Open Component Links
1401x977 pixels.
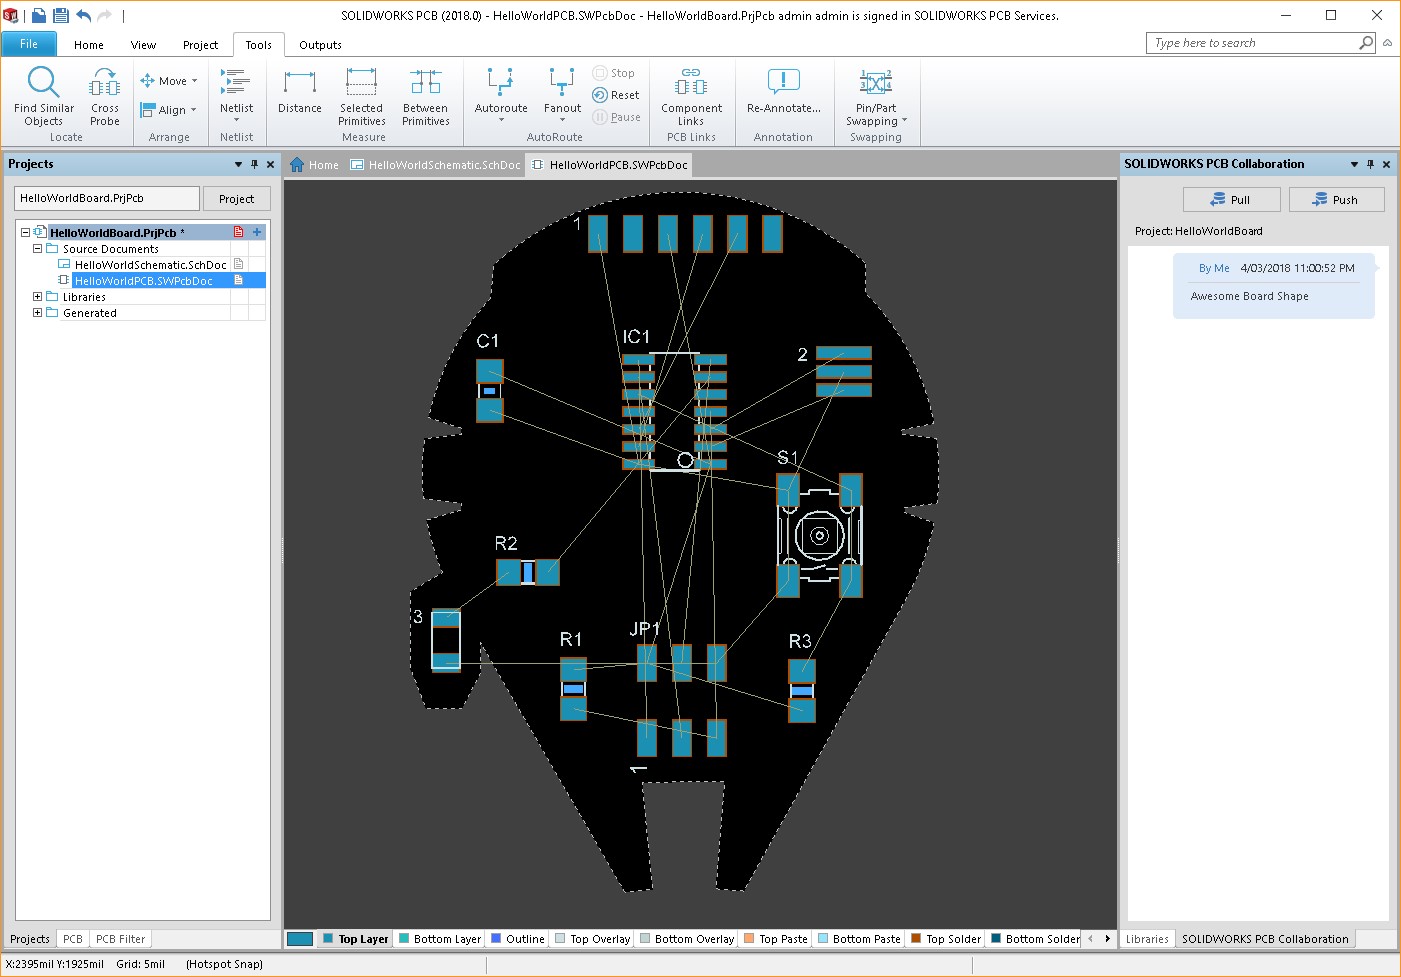click(691, 96)
